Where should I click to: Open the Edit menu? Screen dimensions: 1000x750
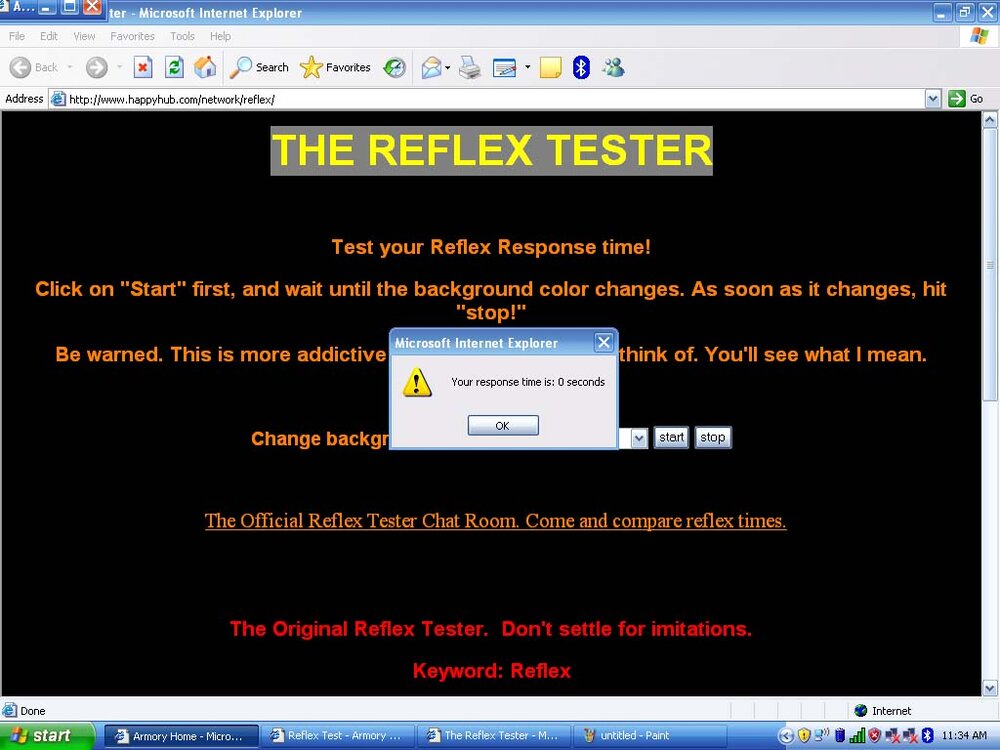tap(48, 36)
